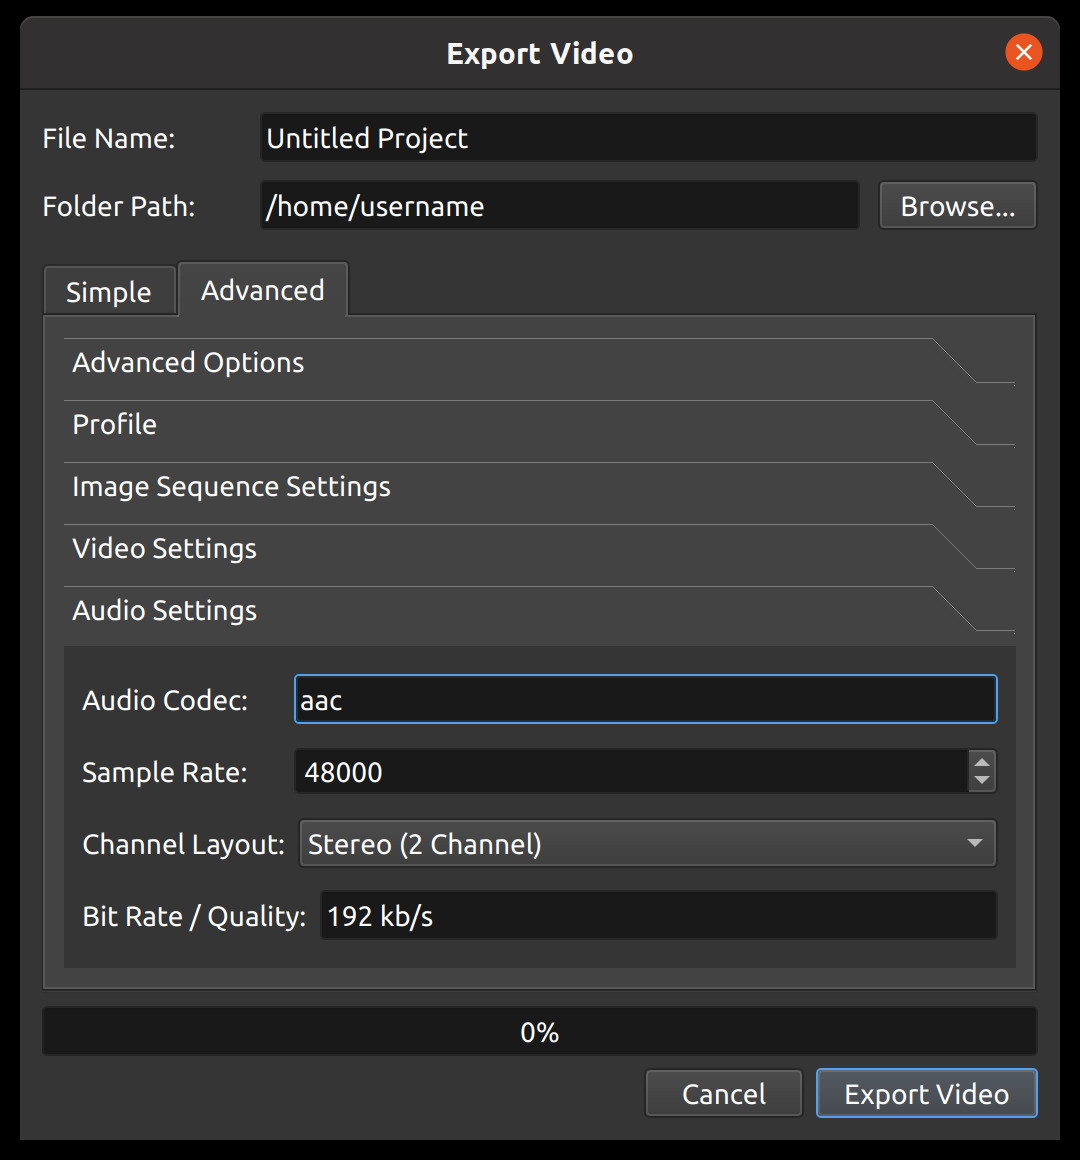1080x1160 pixels.
Task: Click the Sample Rate down stepper arrow
Action: (x=984, y=780)
